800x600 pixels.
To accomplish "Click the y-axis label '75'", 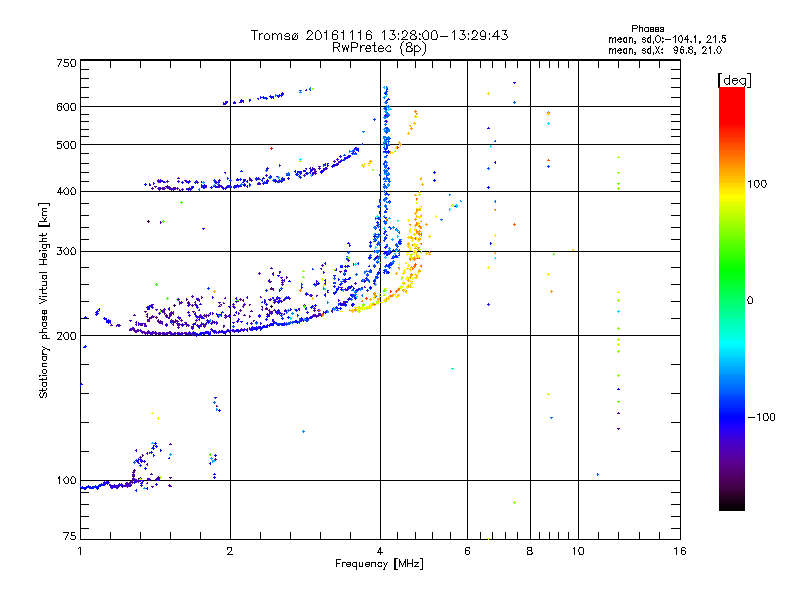I will (70, 536).
